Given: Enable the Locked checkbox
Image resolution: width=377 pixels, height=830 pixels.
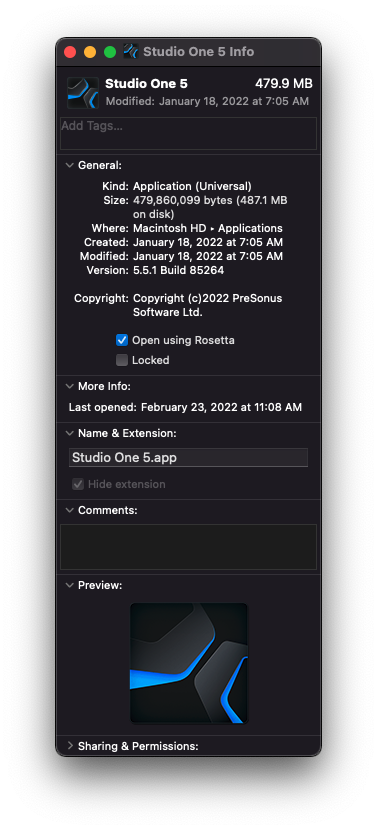Looking at the screenshot, I should click(122, 360).
